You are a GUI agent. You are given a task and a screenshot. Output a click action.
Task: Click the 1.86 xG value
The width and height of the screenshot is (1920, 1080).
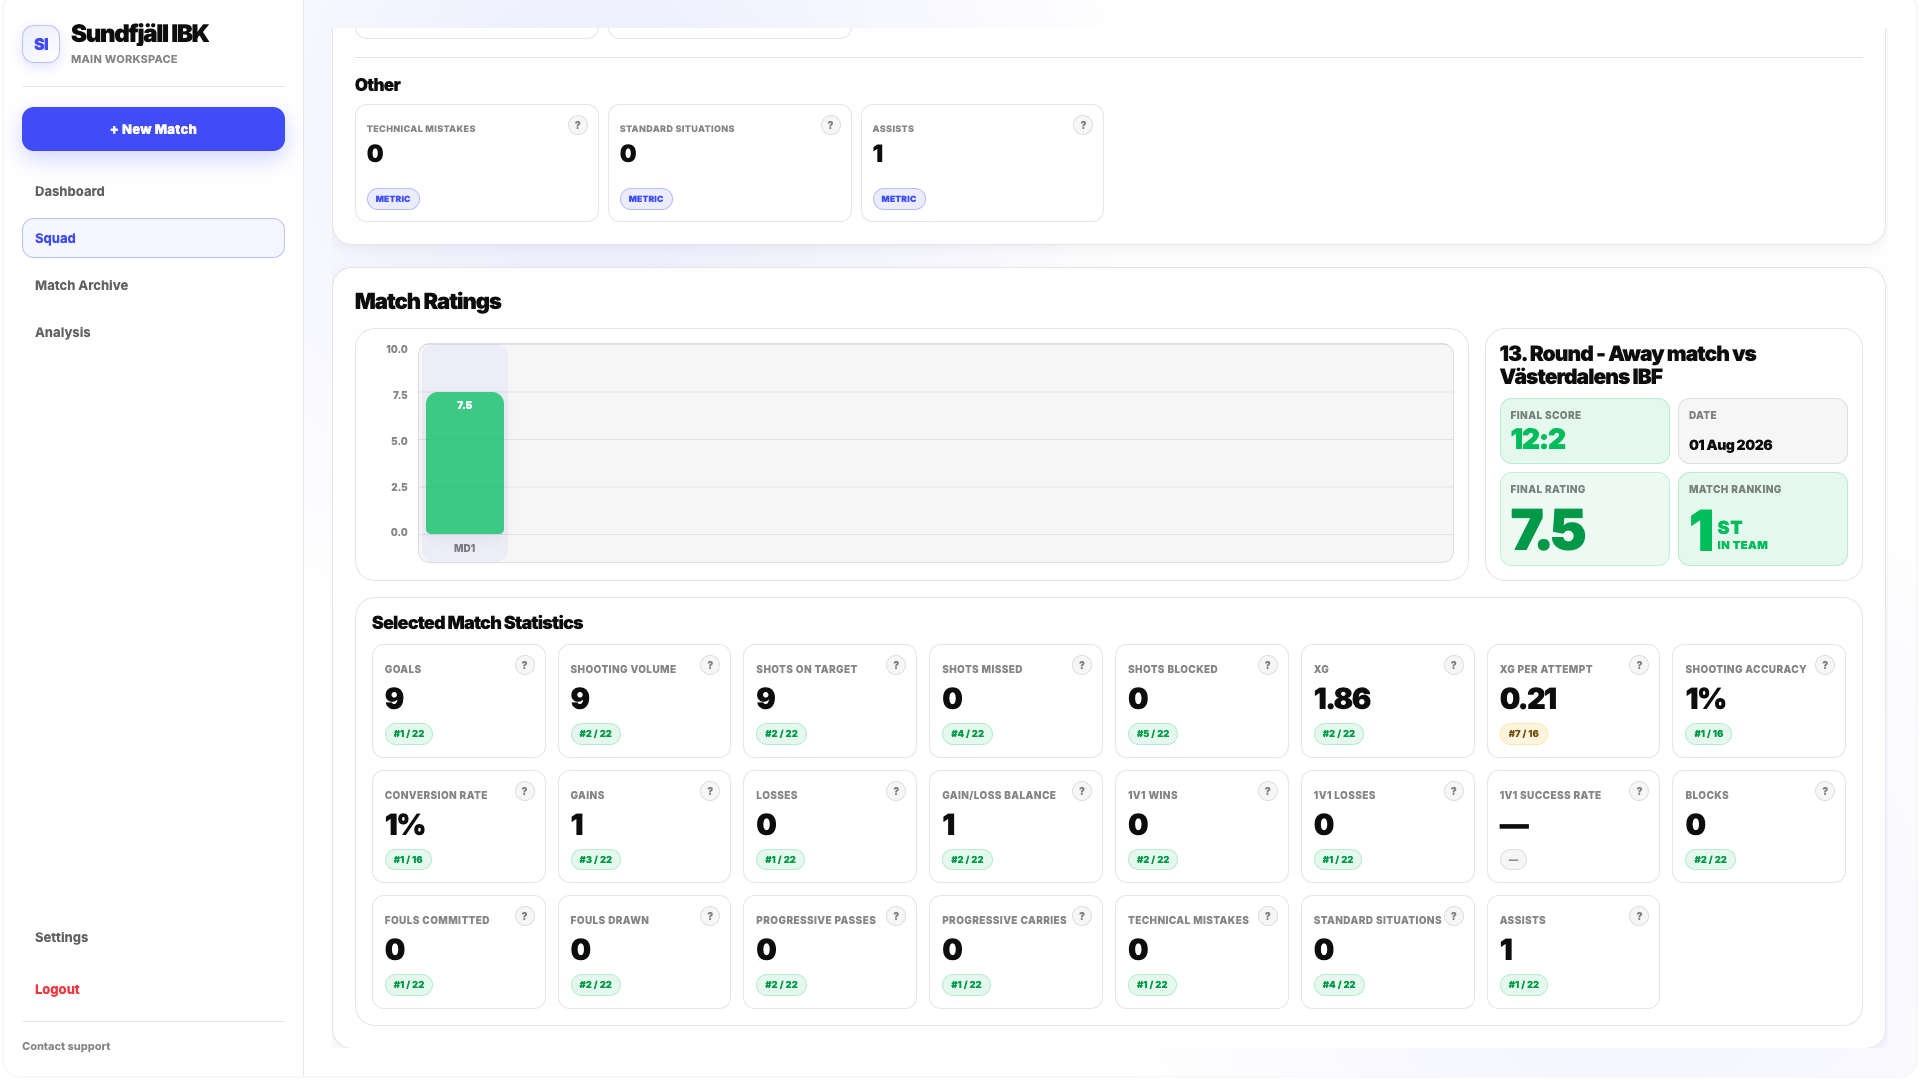[x=1342, y=699]
